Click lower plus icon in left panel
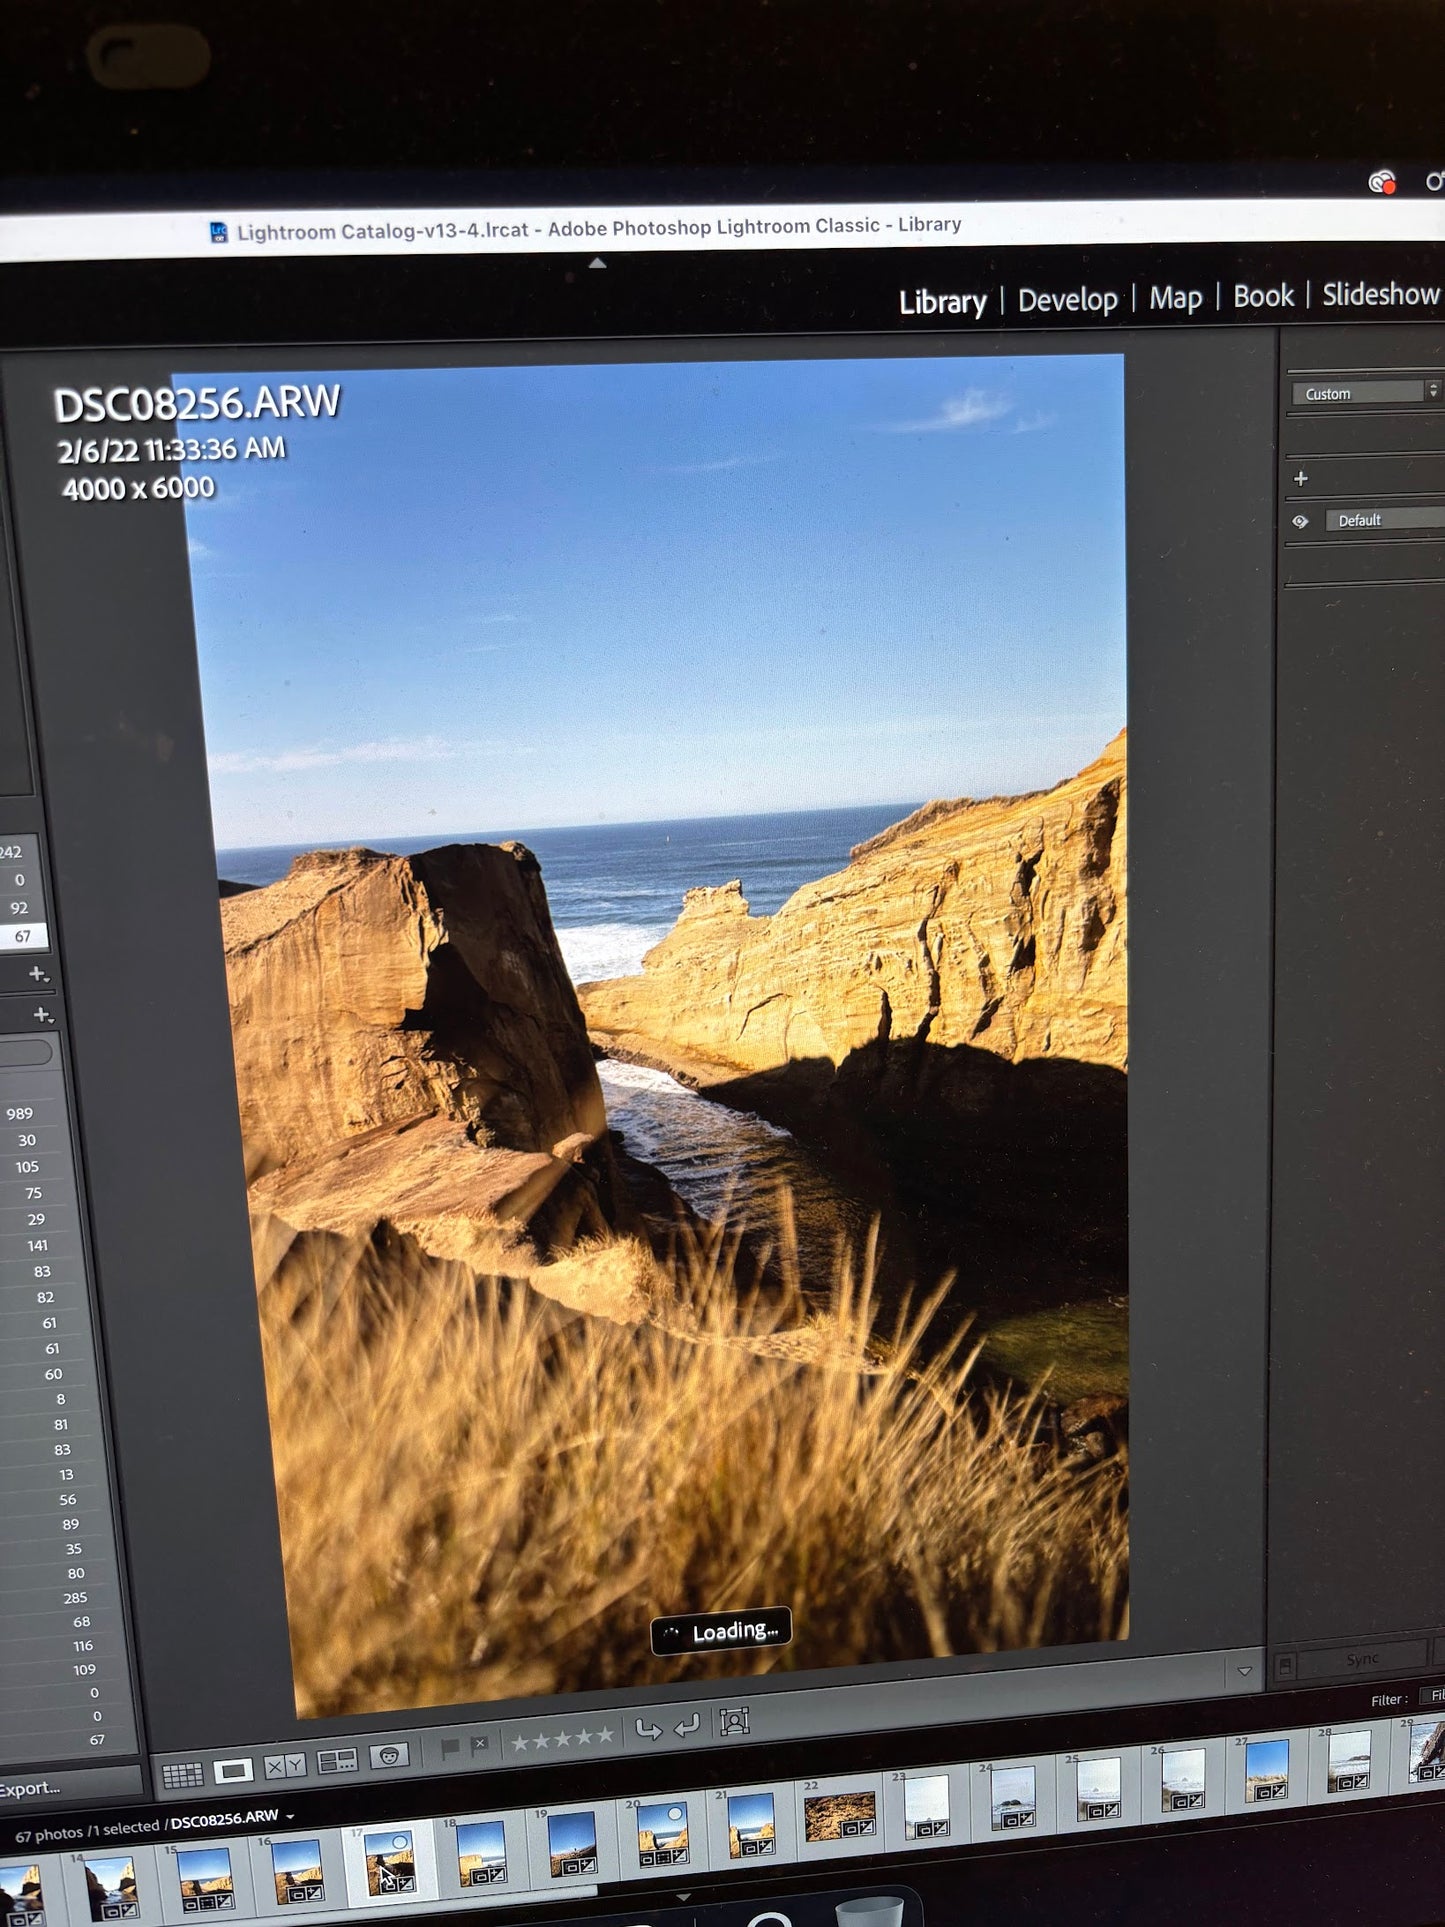This screenshot has height=1927, width=1445. point(42,1015)
